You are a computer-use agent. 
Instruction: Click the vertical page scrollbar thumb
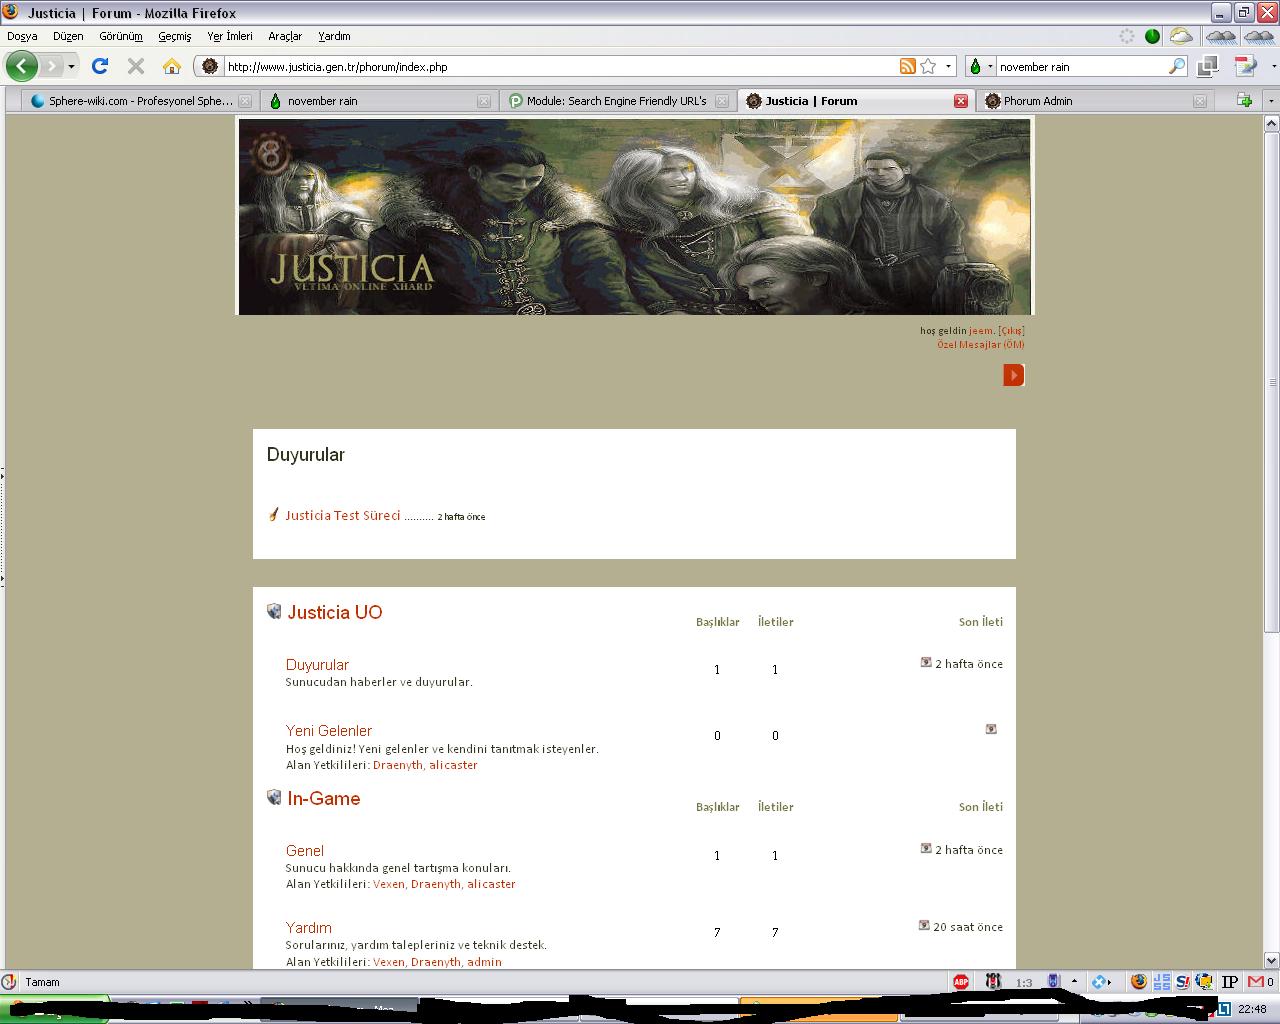1272,382
